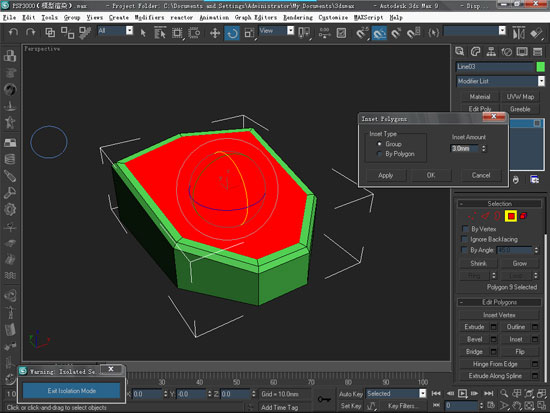The height and width of the screenshot is (413, 550).
Task: Click the Grow selection button
Action: [519, 264]
